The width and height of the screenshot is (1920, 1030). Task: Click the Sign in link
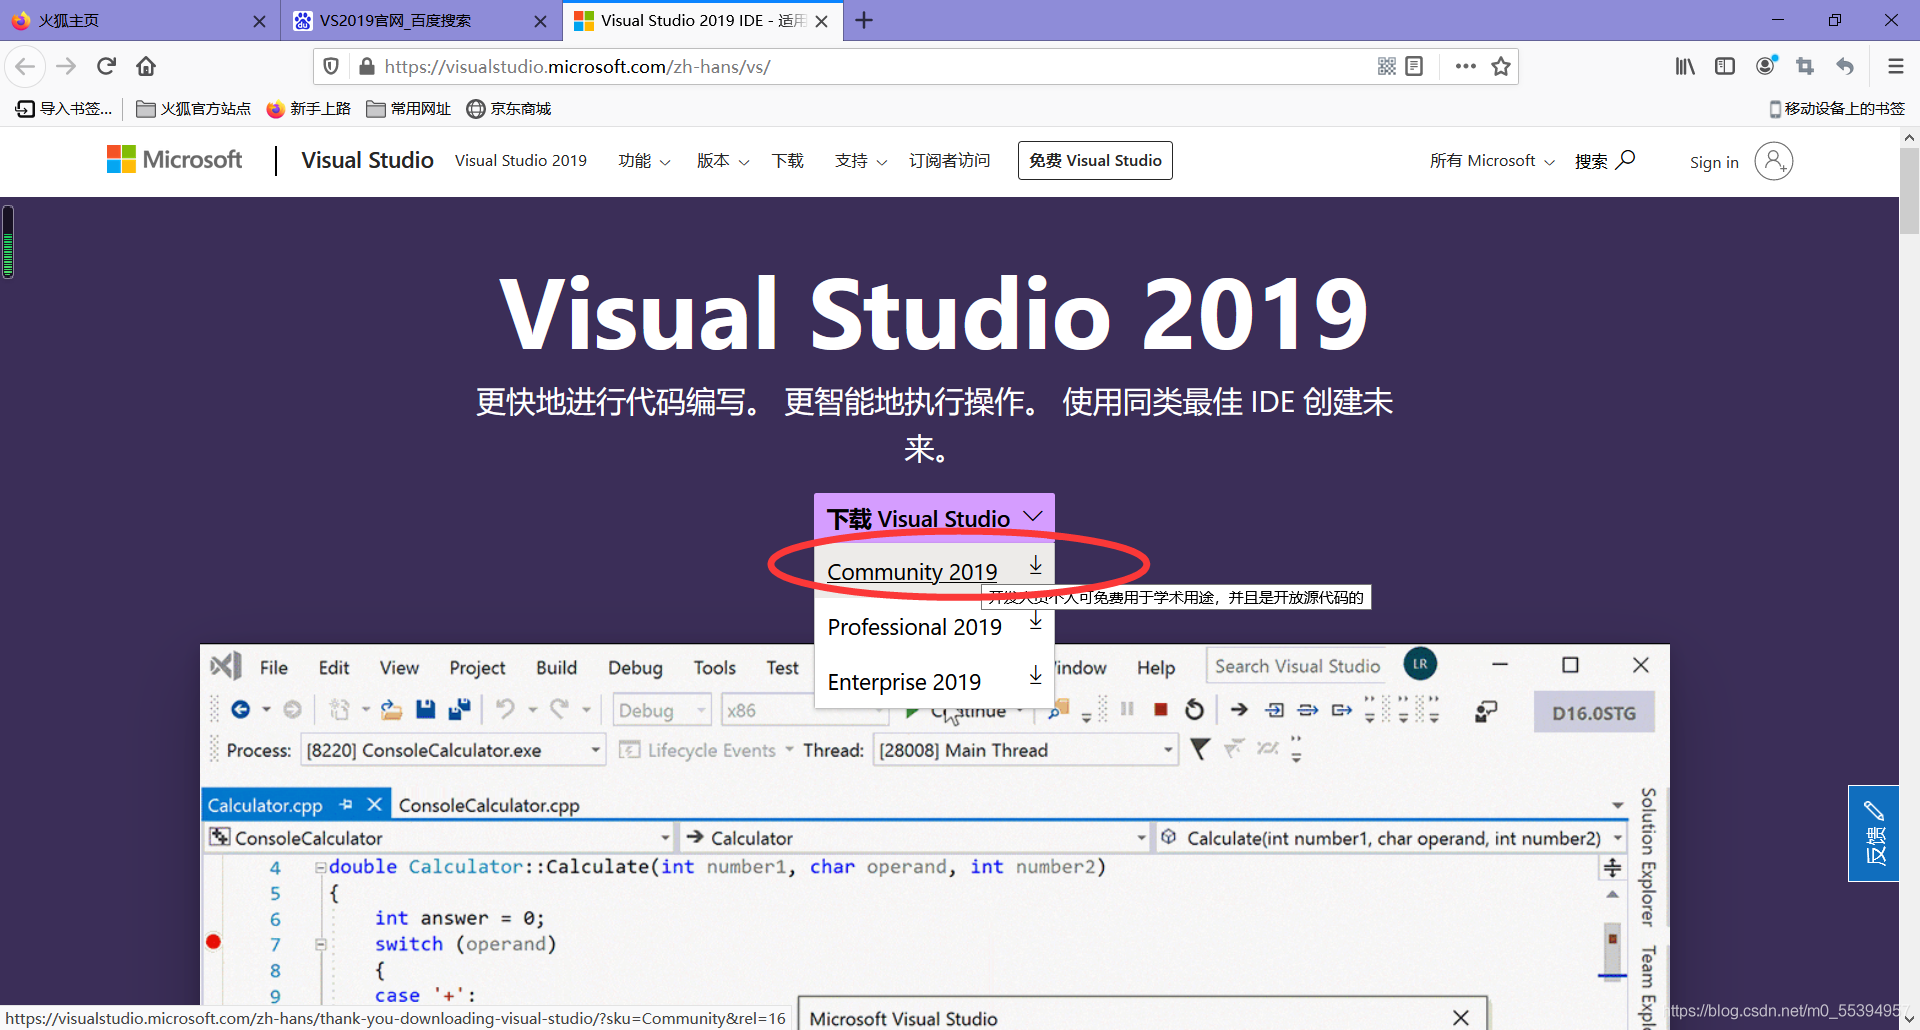click(x=1714, y=162)
